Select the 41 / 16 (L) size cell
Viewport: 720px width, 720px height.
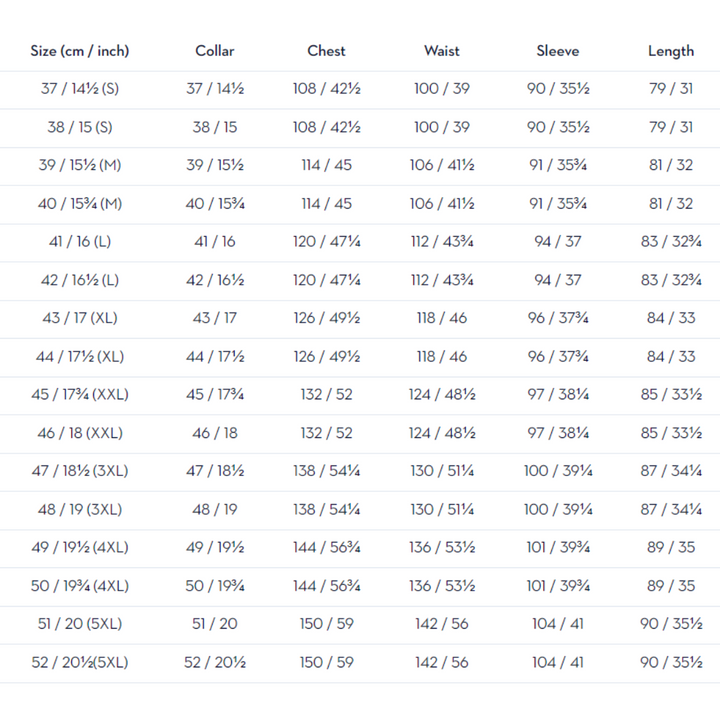coord(80,242)
